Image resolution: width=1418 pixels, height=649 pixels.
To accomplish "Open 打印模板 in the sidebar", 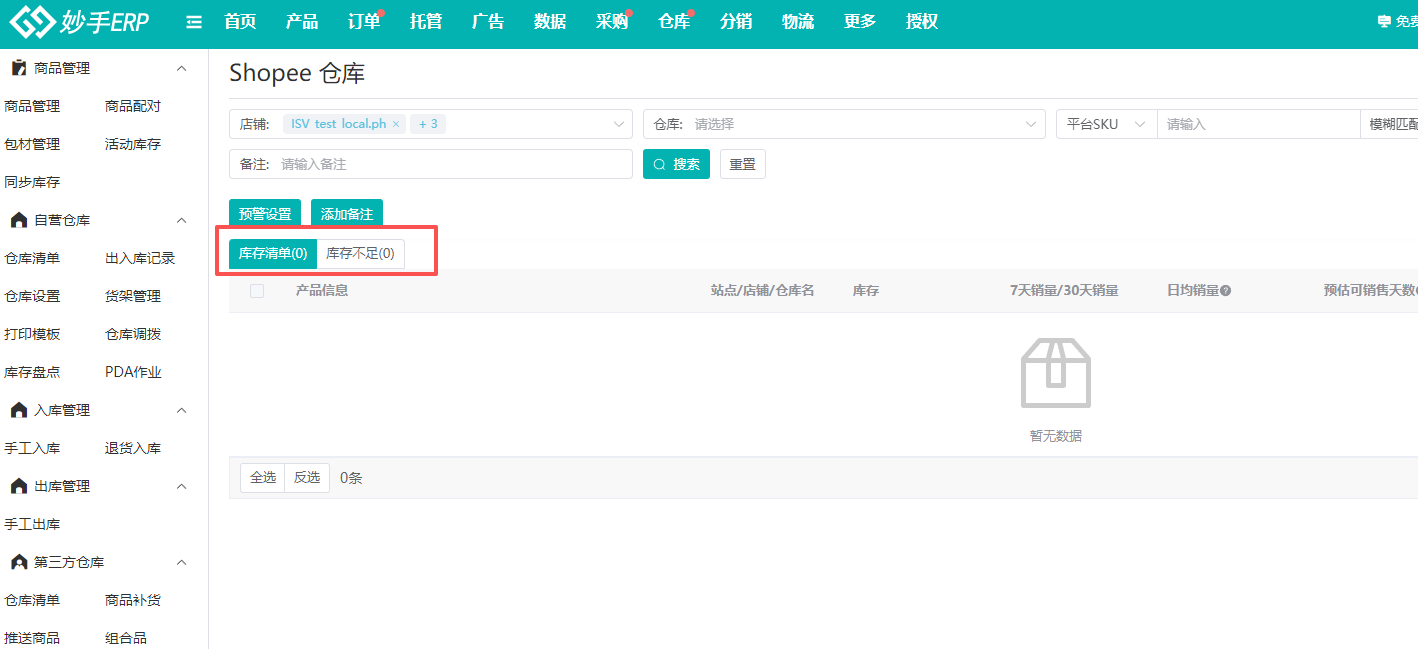I will pyautogui.click(x=32, y=334).
